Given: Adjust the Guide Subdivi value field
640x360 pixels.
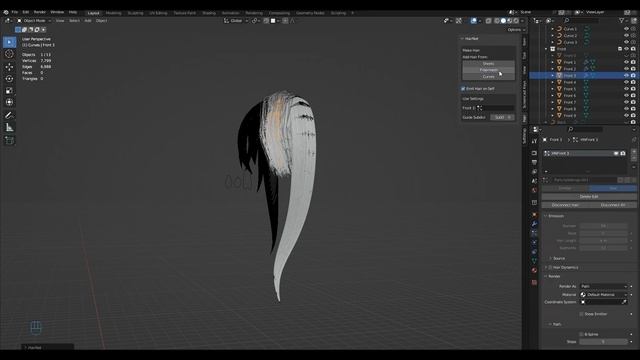Looking at the screenshot, I should (502, 117).
